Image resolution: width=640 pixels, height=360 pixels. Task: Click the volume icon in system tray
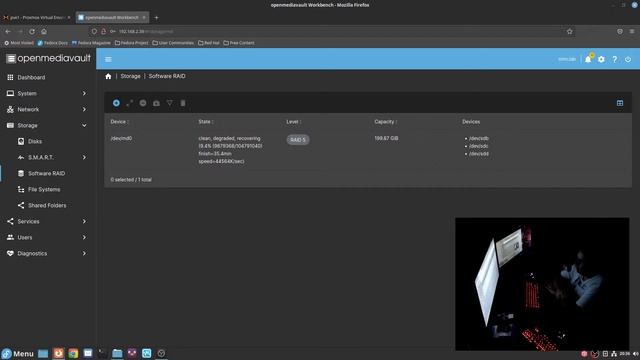(x=635, y=354)
